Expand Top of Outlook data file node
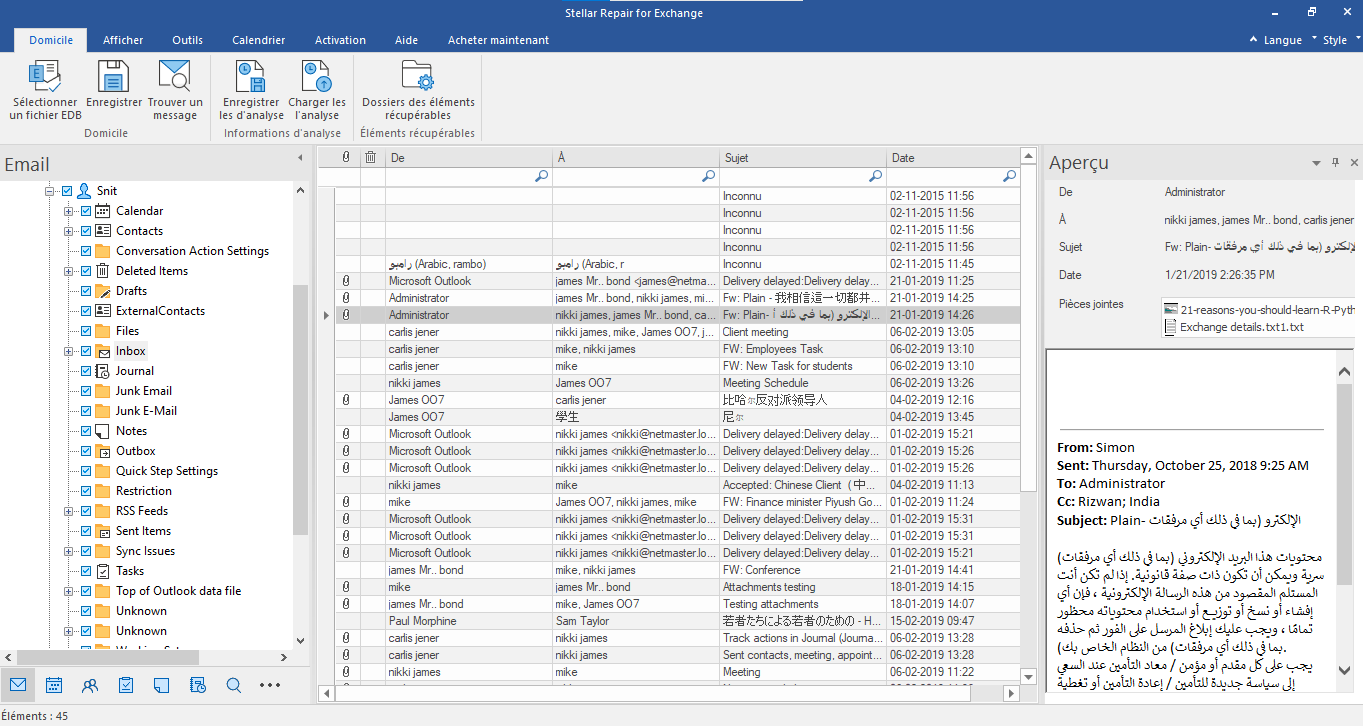Screen dimensions: 1363x726 (x=69, y=591)
